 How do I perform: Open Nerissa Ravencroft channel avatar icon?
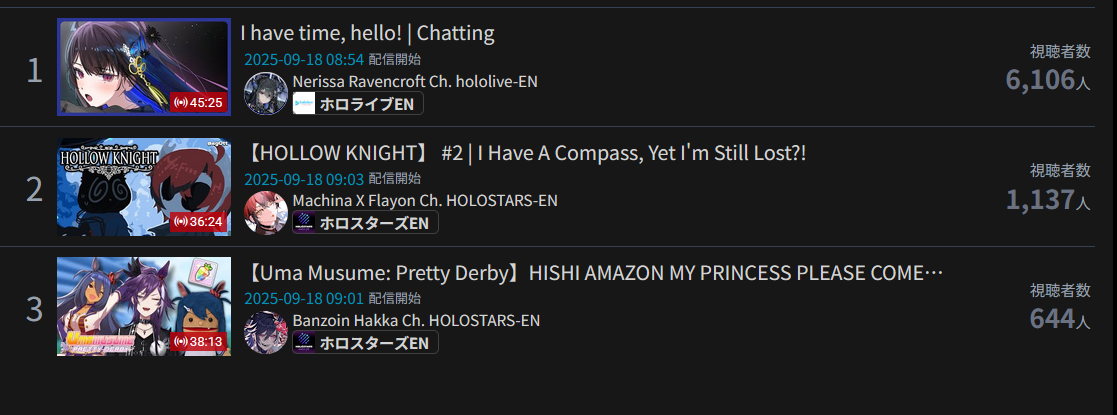pos(266,93)
